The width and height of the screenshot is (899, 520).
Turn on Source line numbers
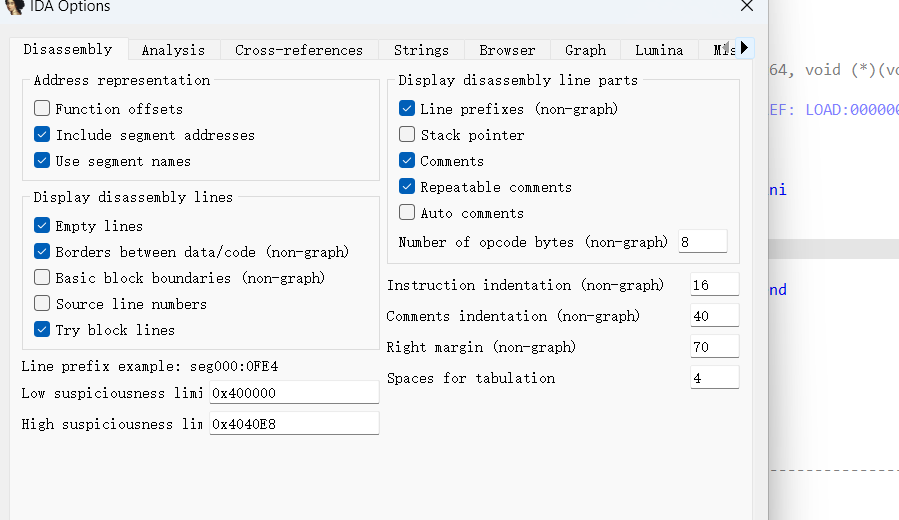click(x=42, y=303)
